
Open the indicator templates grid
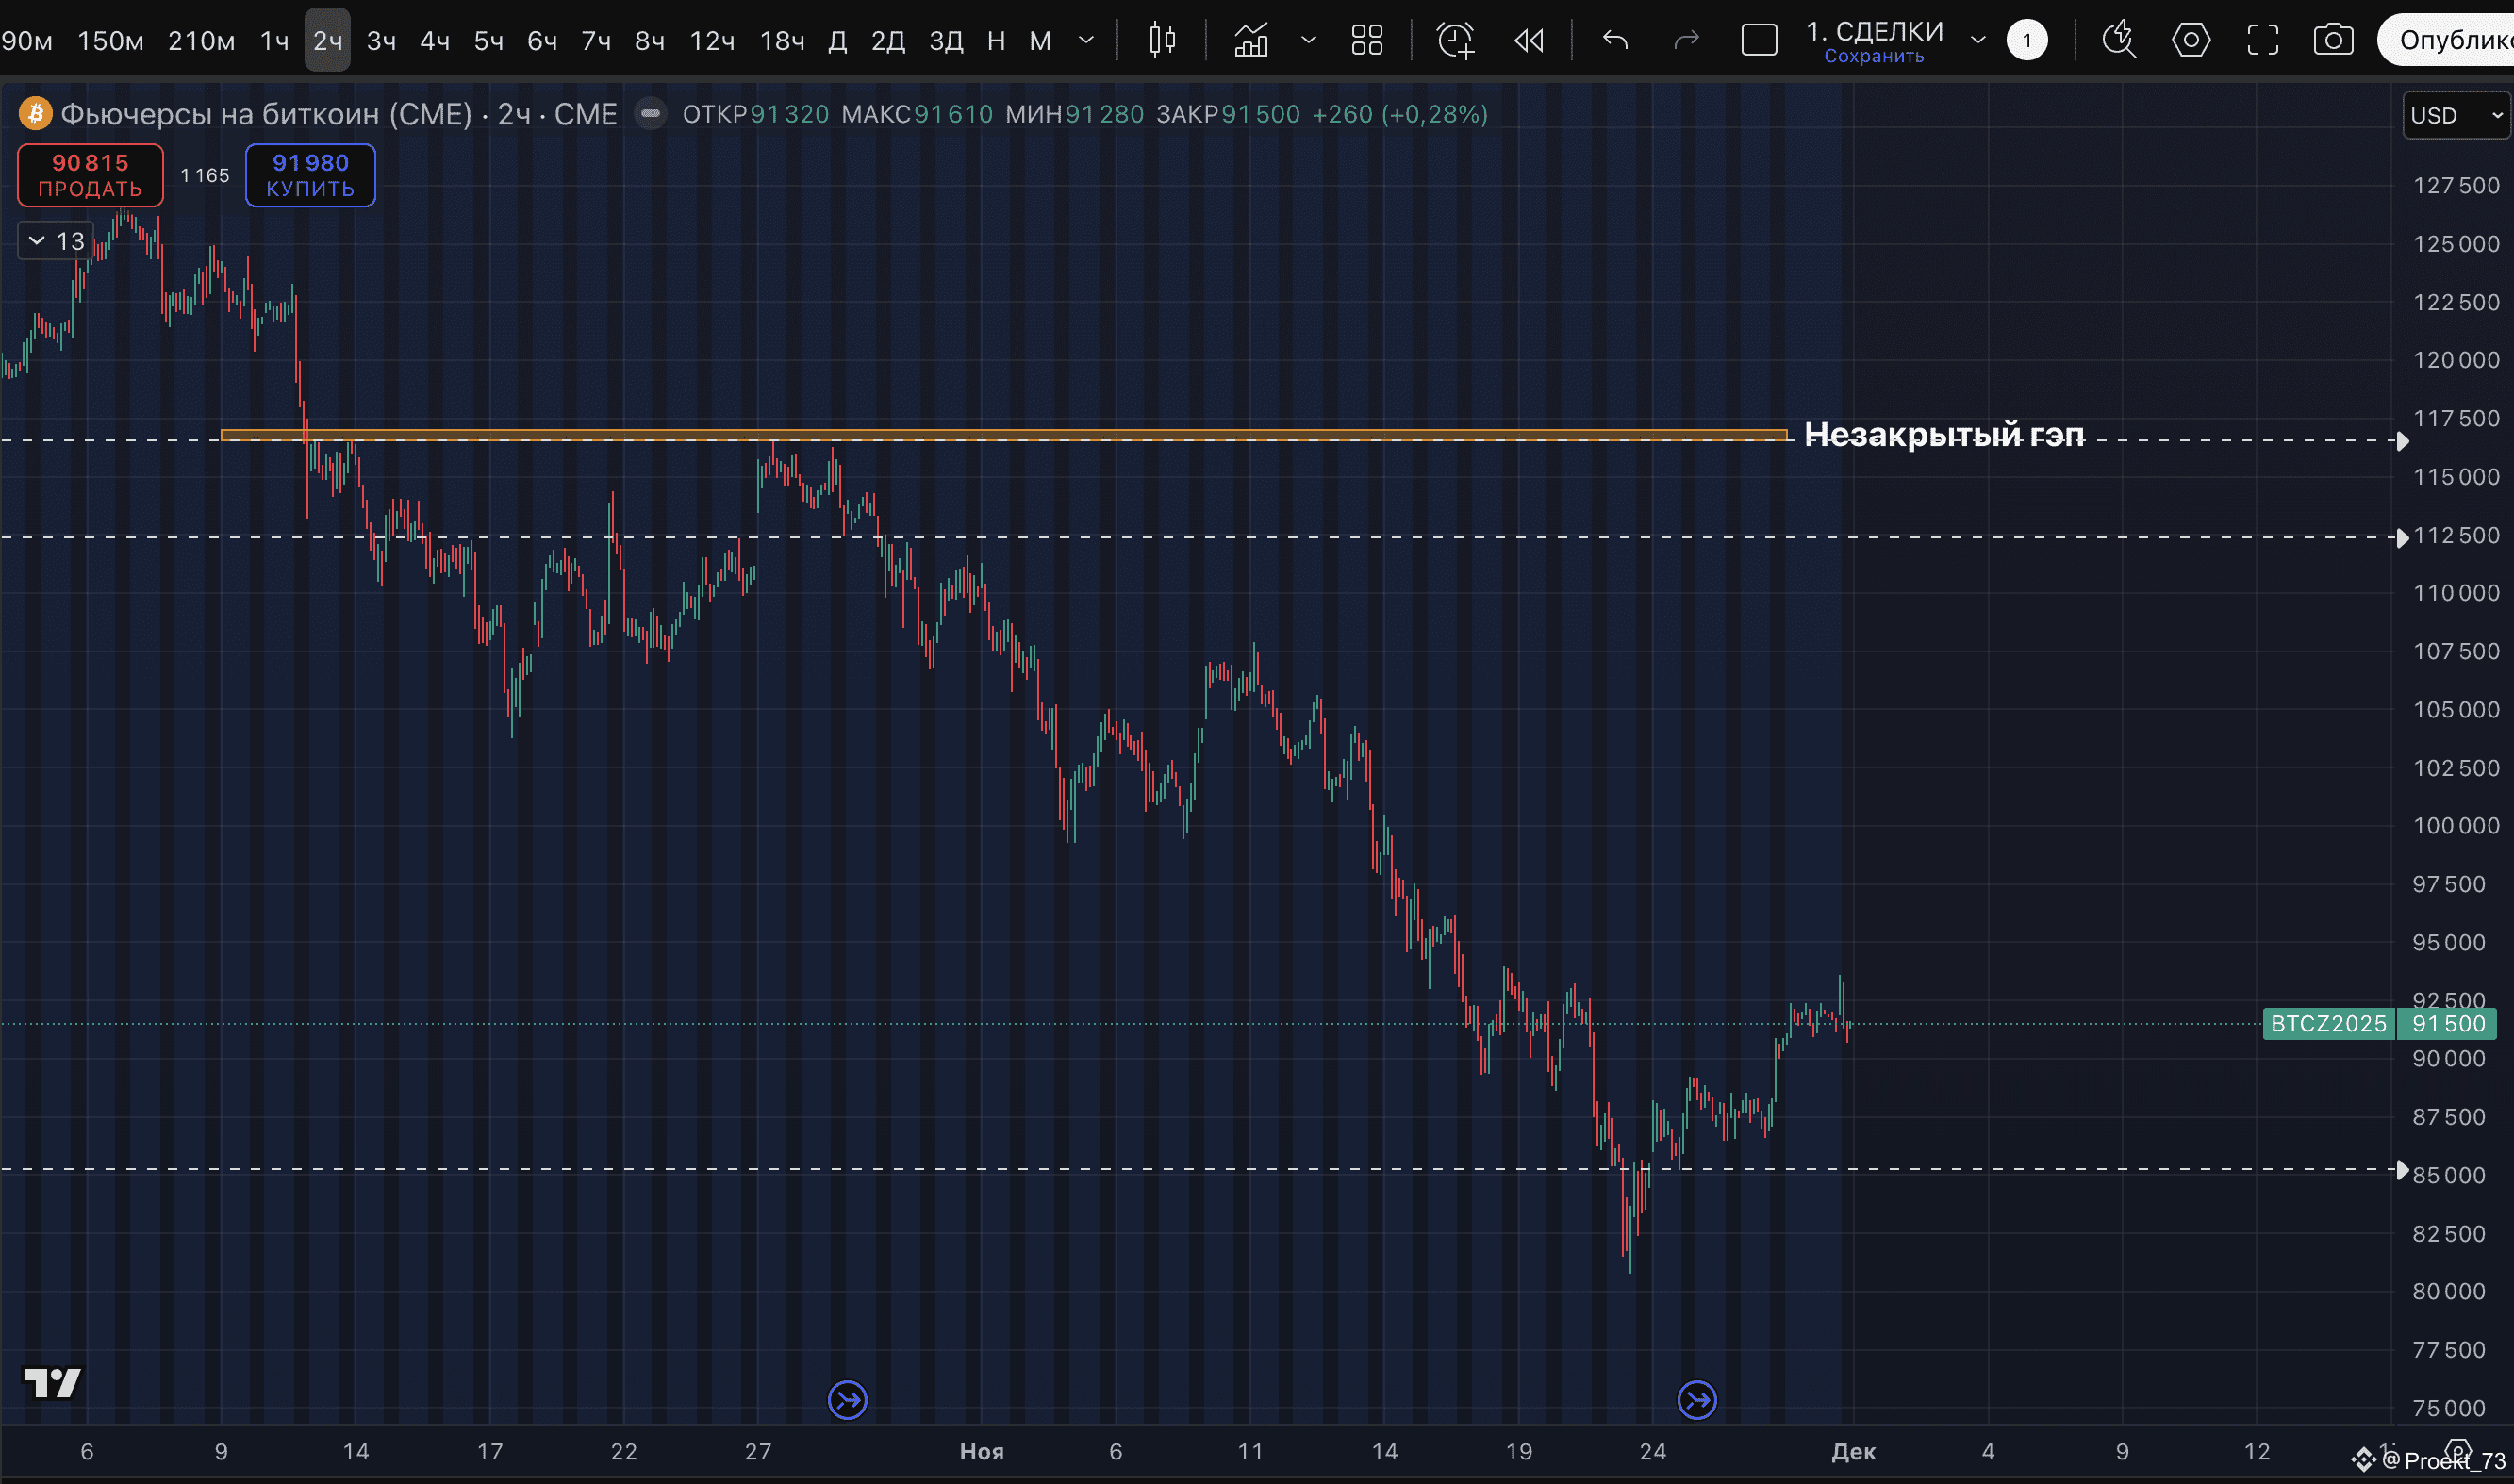(x=1366, y=40)
